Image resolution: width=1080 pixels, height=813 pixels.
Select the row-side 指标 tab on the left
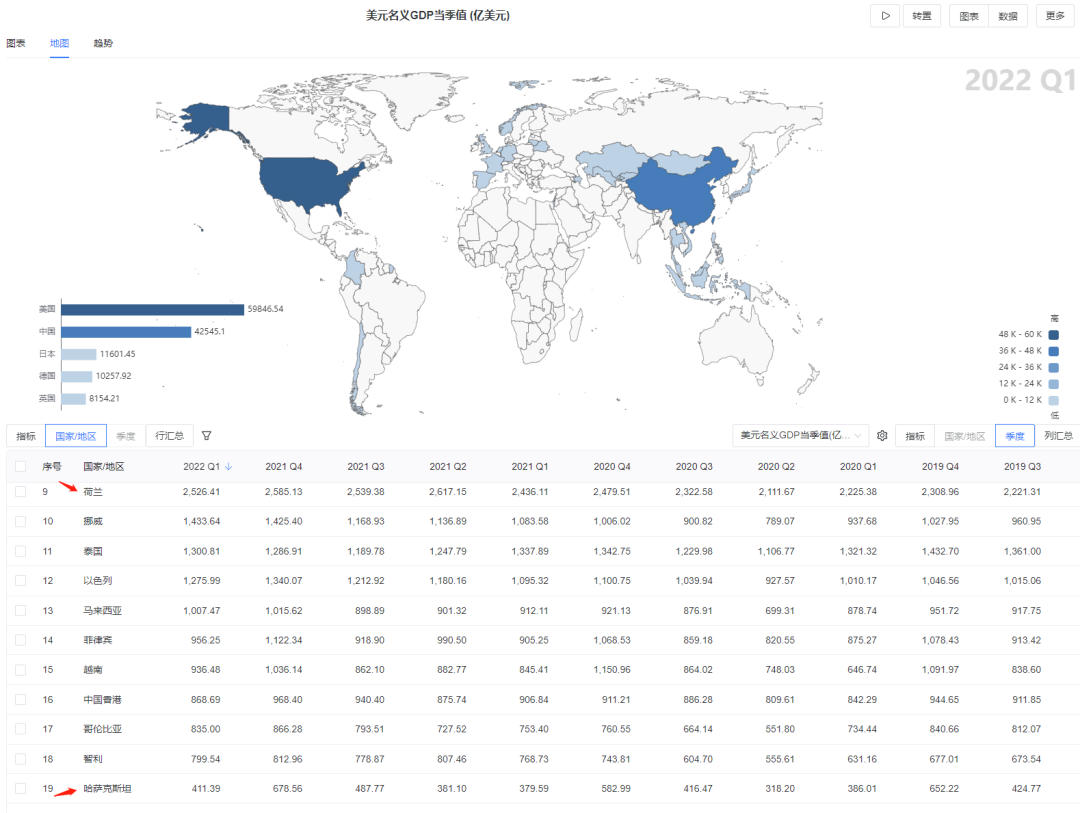[26, 435]
